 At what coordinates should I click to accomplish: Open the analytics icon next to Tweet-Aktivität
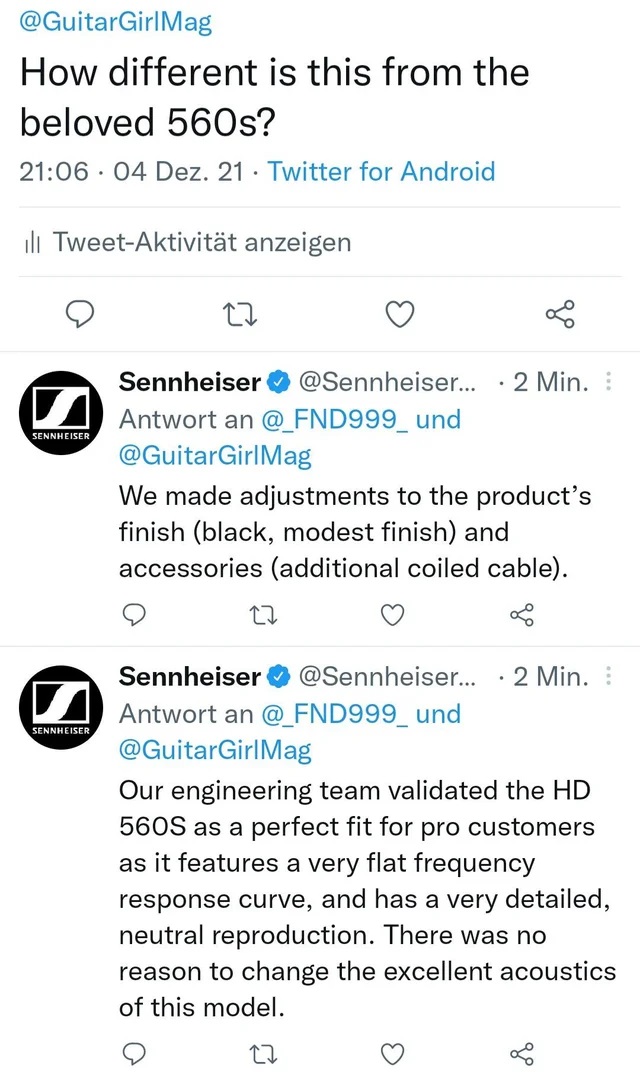pyautogui.click(x=31, y=242)
